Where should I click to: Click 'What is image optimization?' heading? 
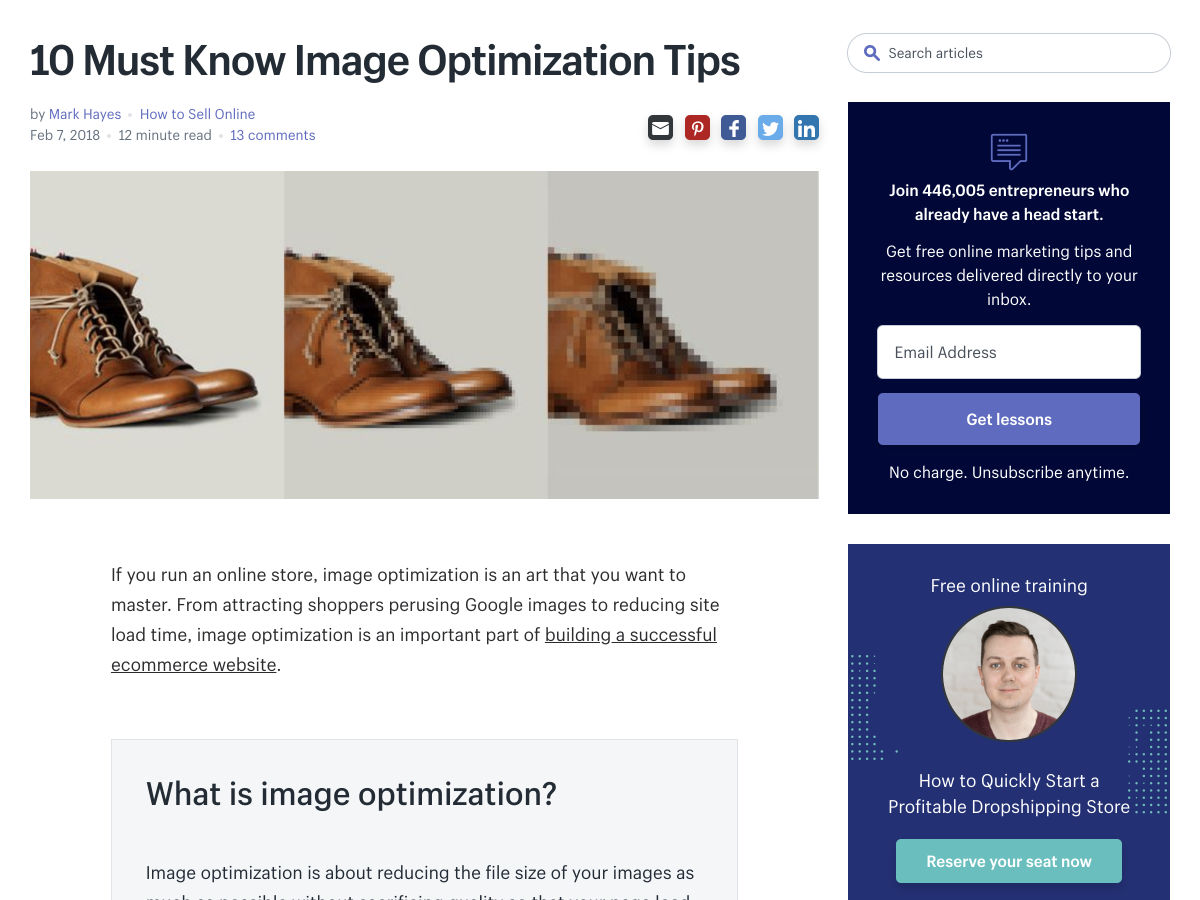pos(351,794)
